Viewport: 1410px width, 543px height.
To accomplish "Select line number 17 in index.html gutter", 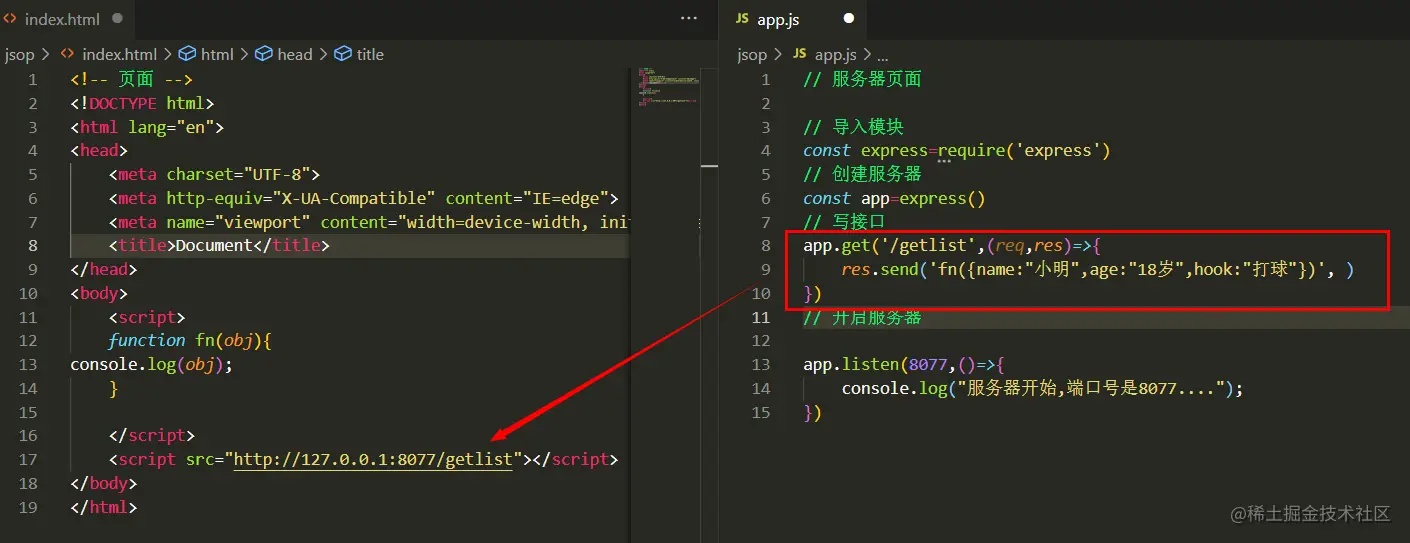I will click(x=28, y=459).
